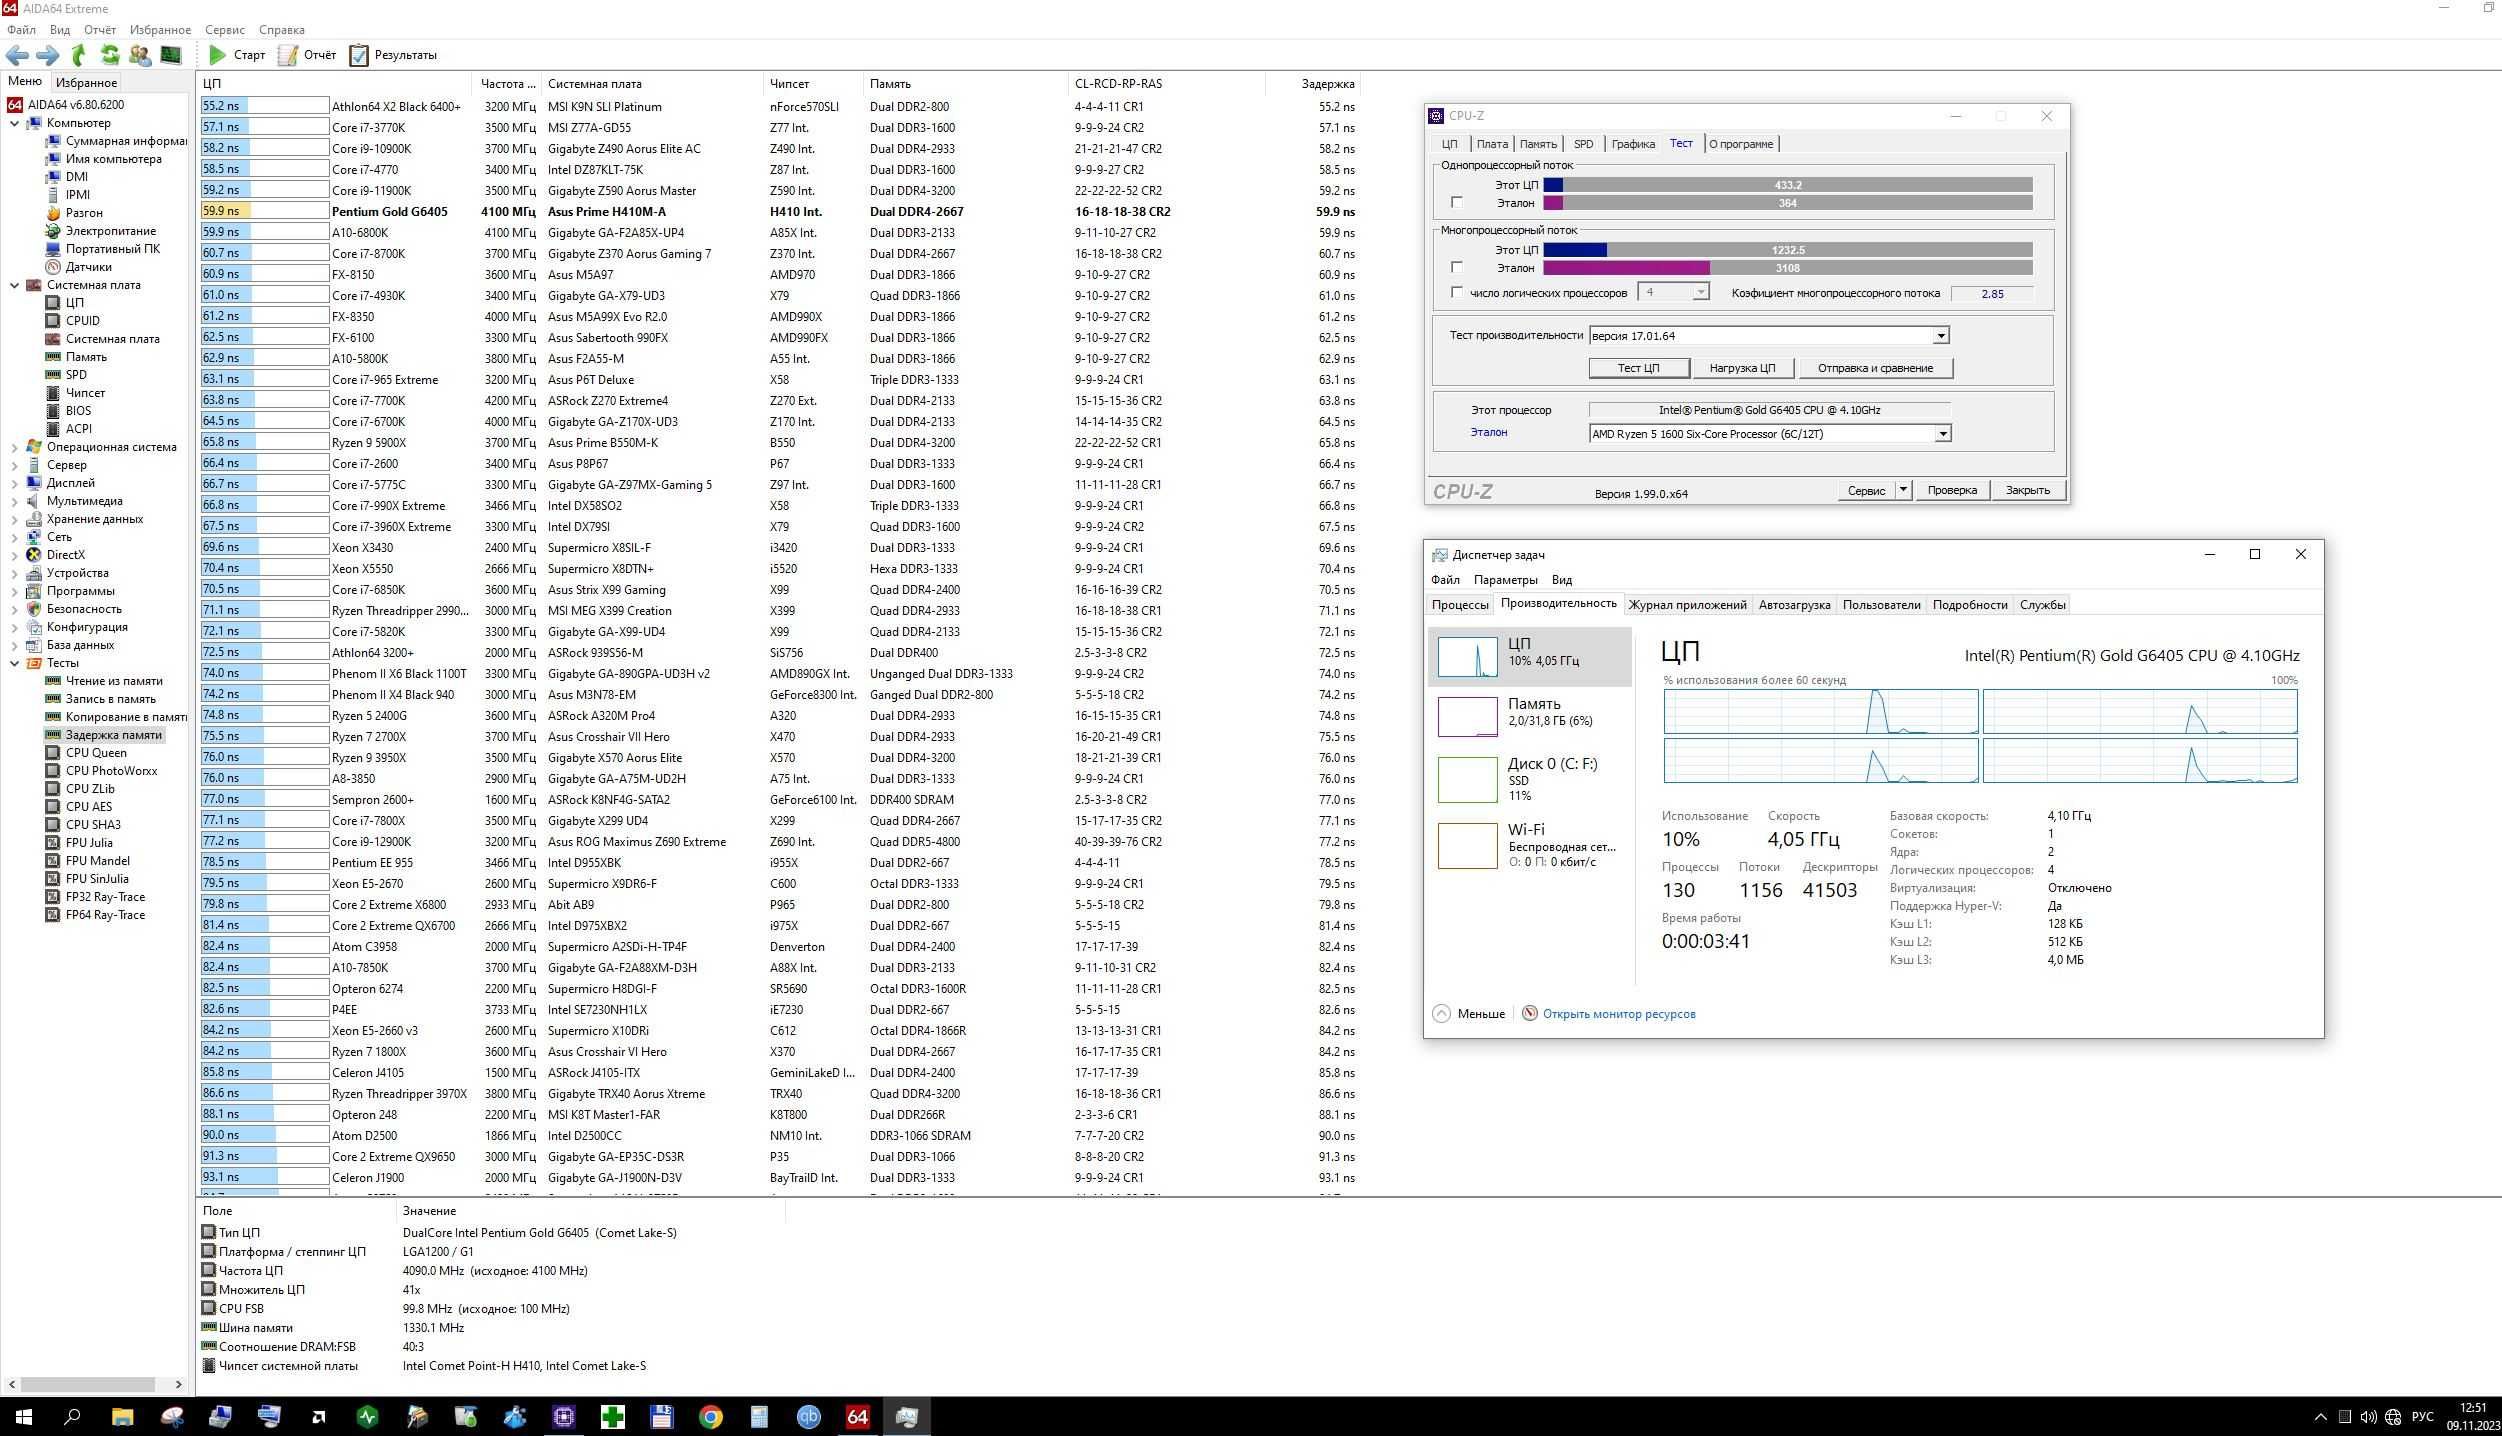Expand the Дисплей tree node
Screen dimensions: 2502x1436
(14, 483)
